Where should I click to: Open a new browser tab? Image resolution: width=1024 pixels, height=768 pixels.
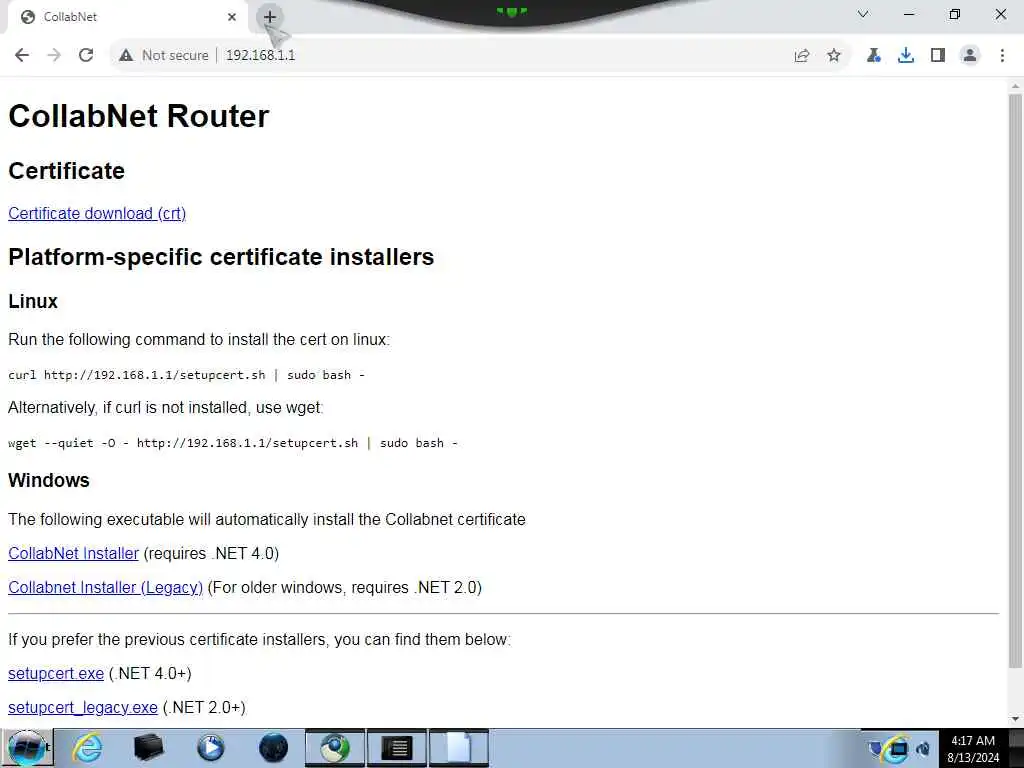(x=270, y=17)
